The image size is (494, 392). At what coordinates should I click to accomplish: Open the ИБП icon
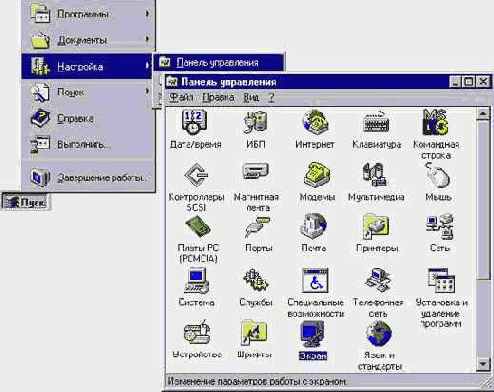click(x=256, y=123)
